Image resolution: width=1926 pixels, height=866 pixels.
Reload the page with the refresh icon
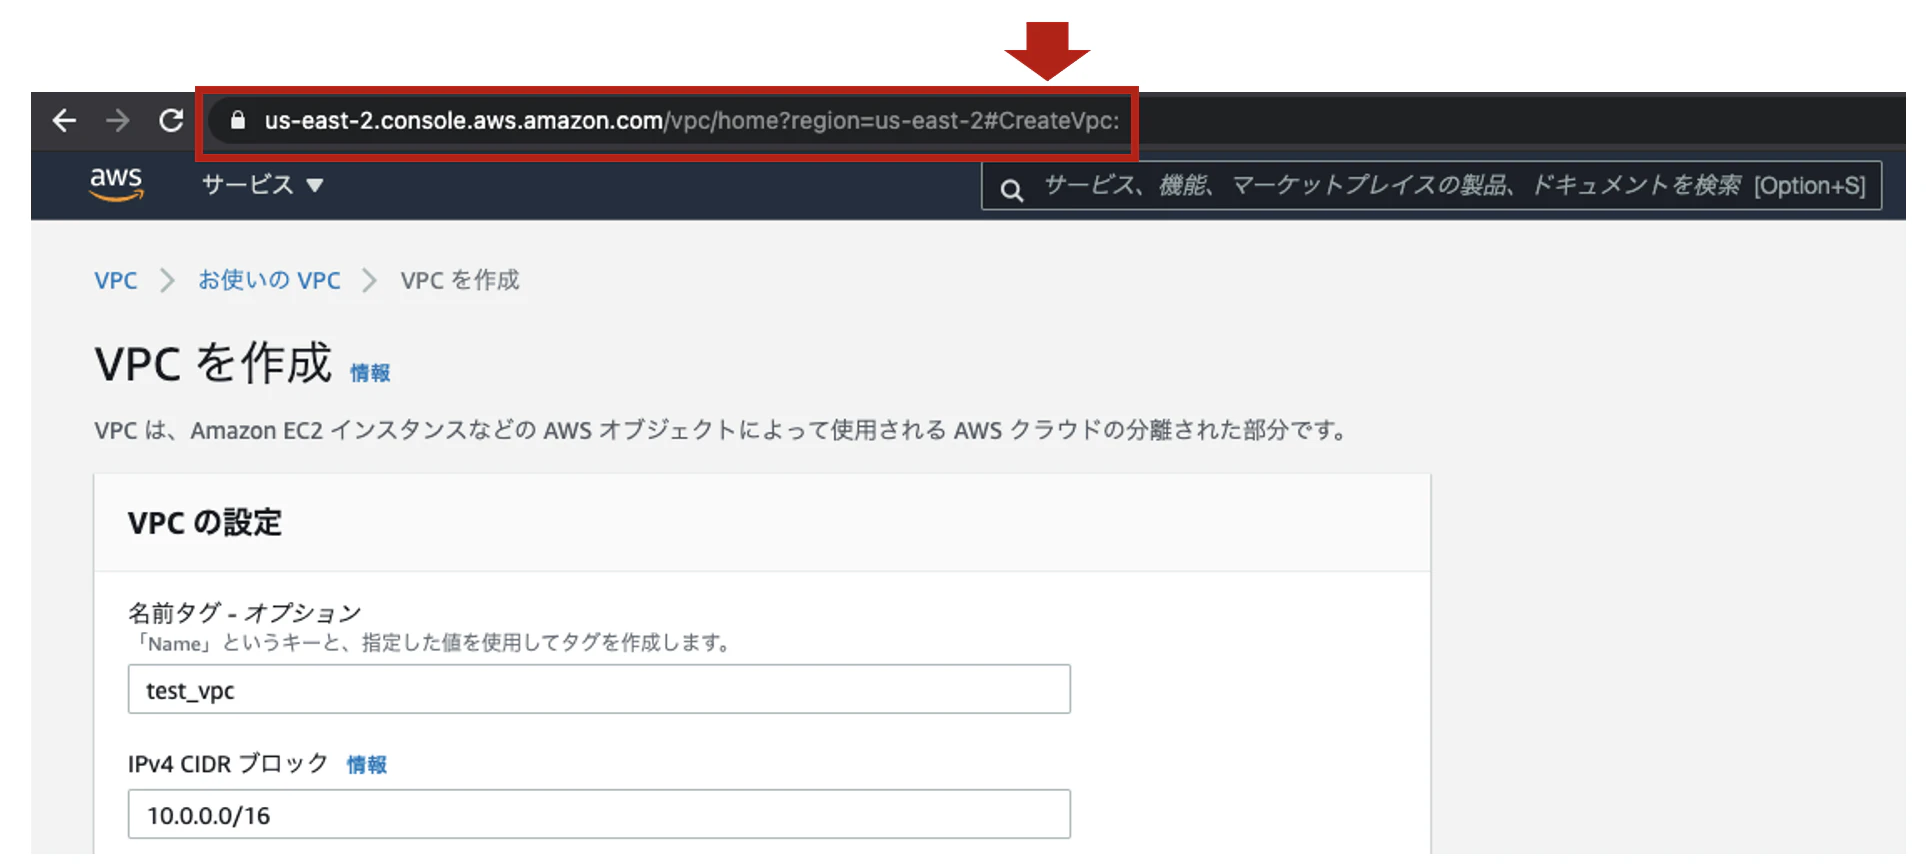[x=172, y=121]
